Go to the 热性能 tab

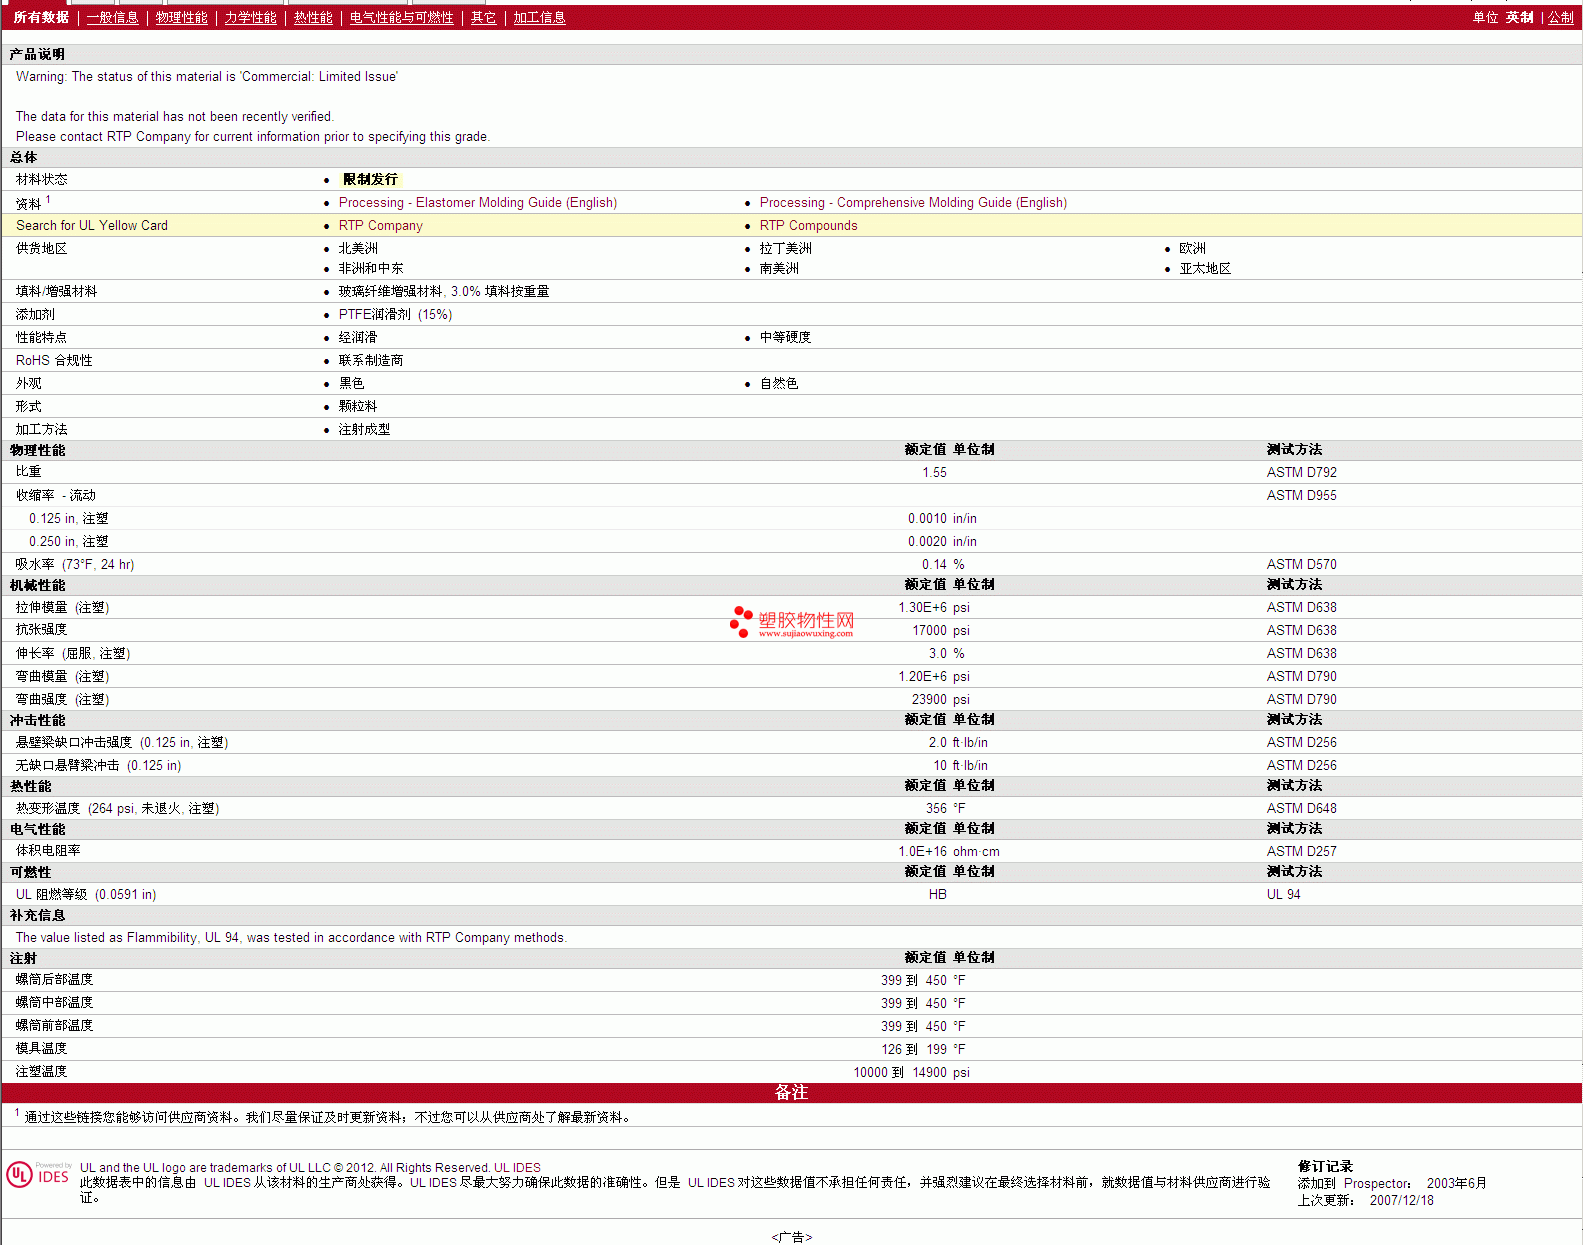[313, 17]
